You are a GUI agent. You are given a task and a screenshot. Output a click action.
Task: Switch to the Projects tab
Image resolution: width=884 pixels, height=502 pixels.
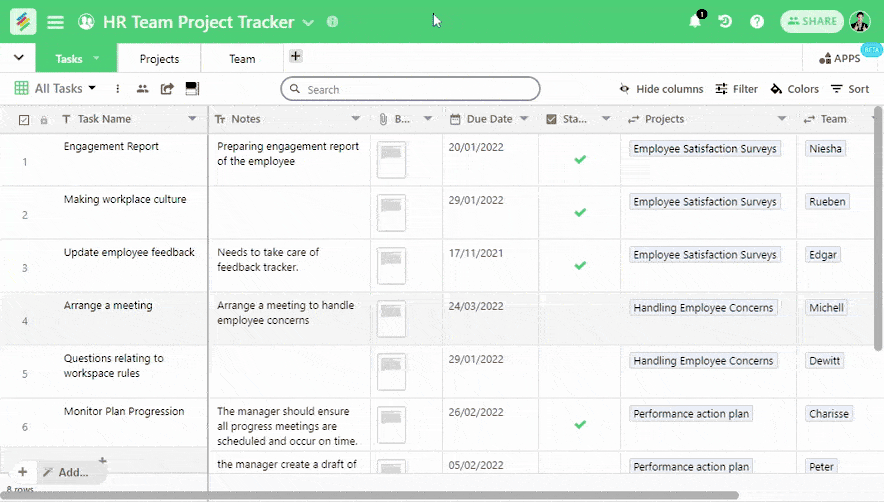159,59
